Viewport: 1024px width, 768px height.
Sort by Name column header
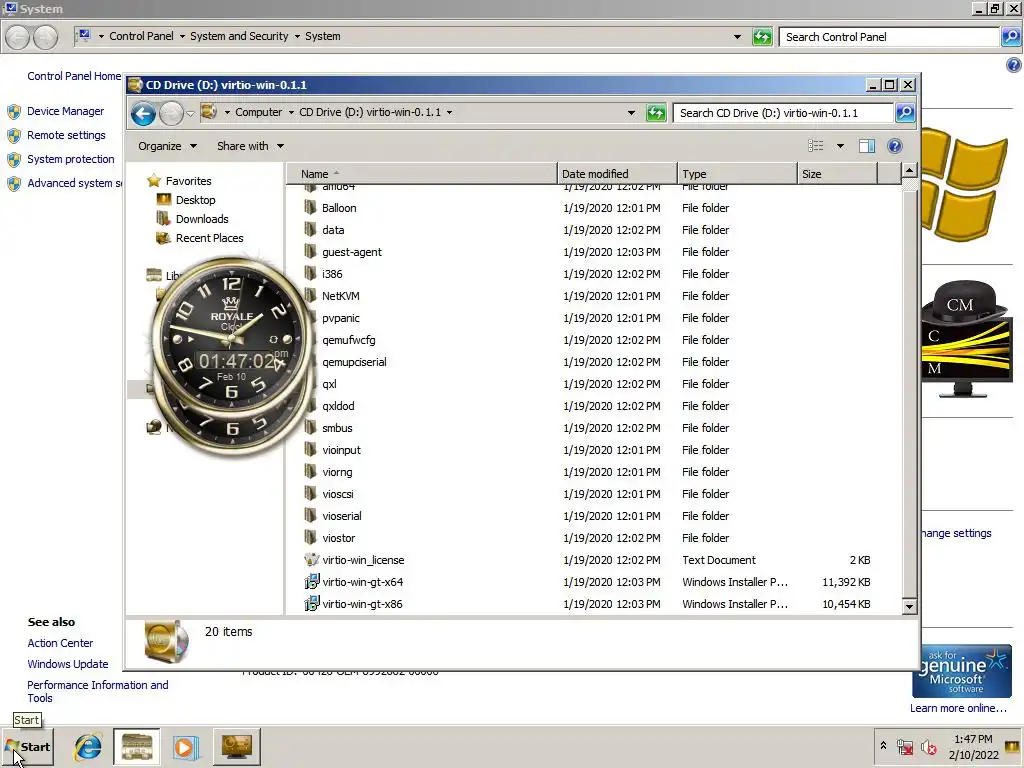tap(422, 174)
